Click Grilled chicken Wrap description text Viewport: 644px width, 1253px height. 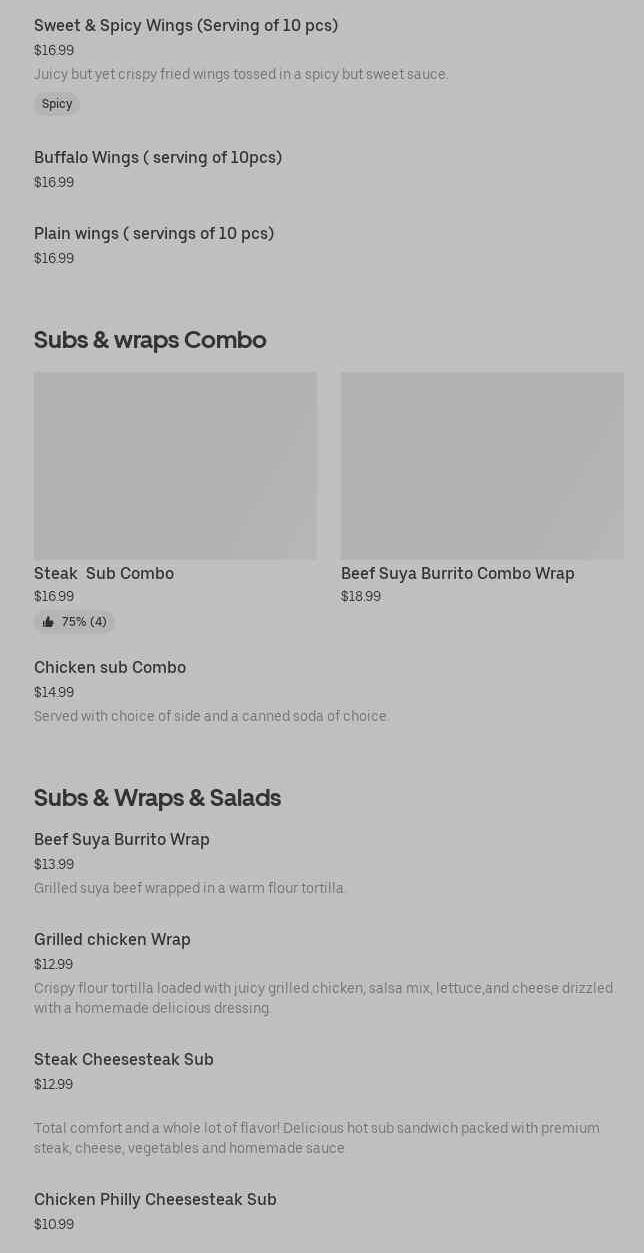(323, 998)
